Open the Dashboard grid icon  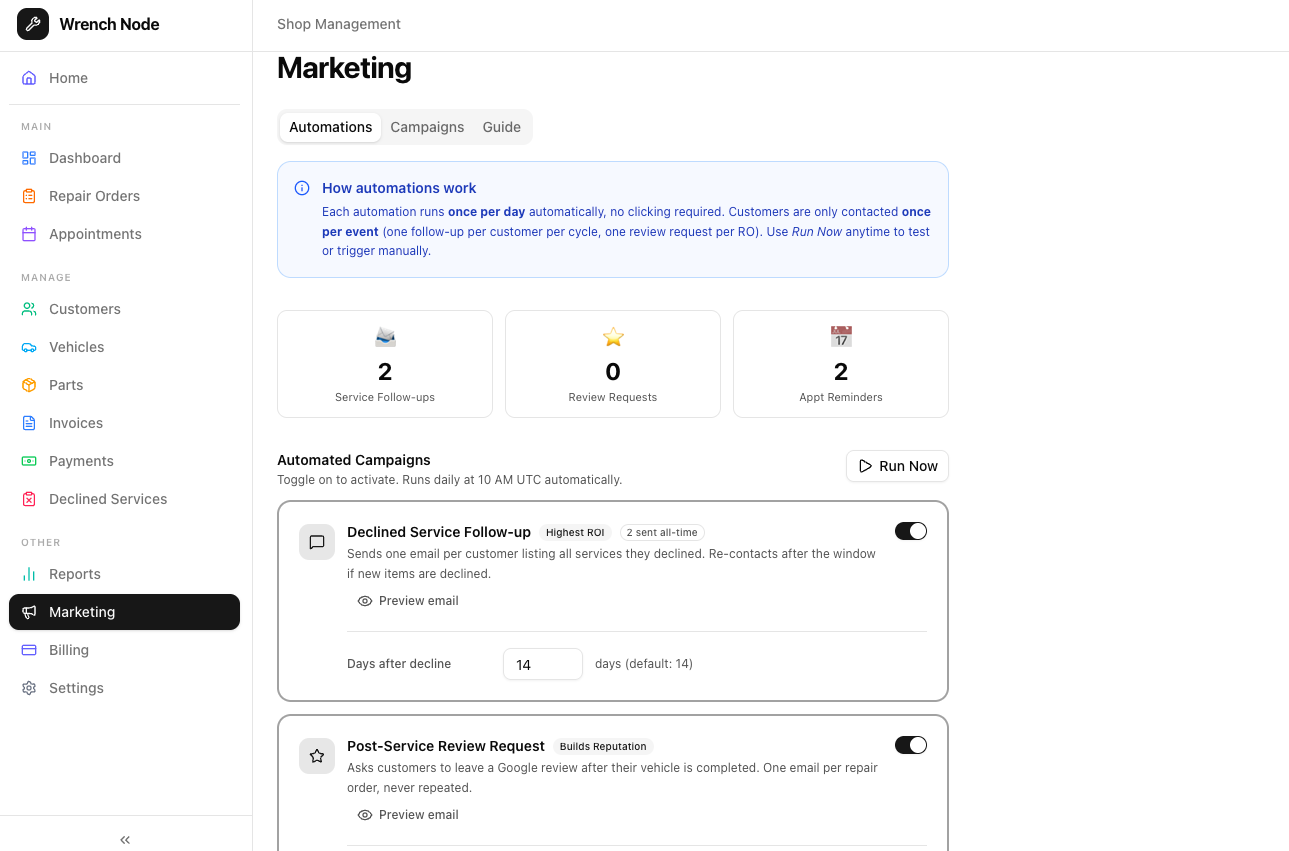(x=29, y=158)
